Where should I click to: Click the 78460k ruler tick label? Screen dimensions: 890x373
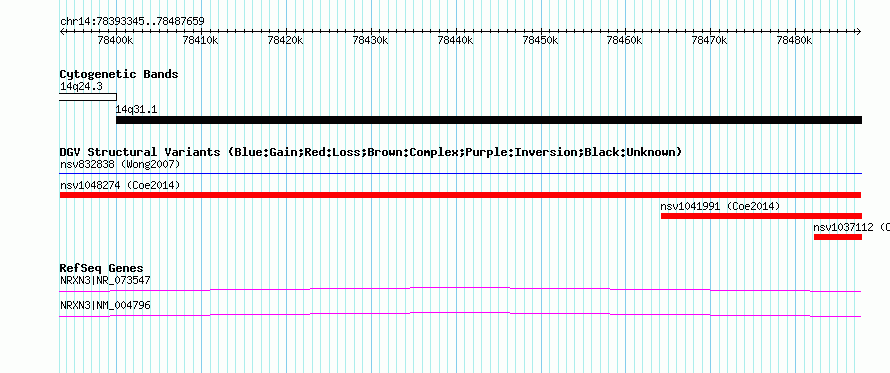click(x=625, y=40)
